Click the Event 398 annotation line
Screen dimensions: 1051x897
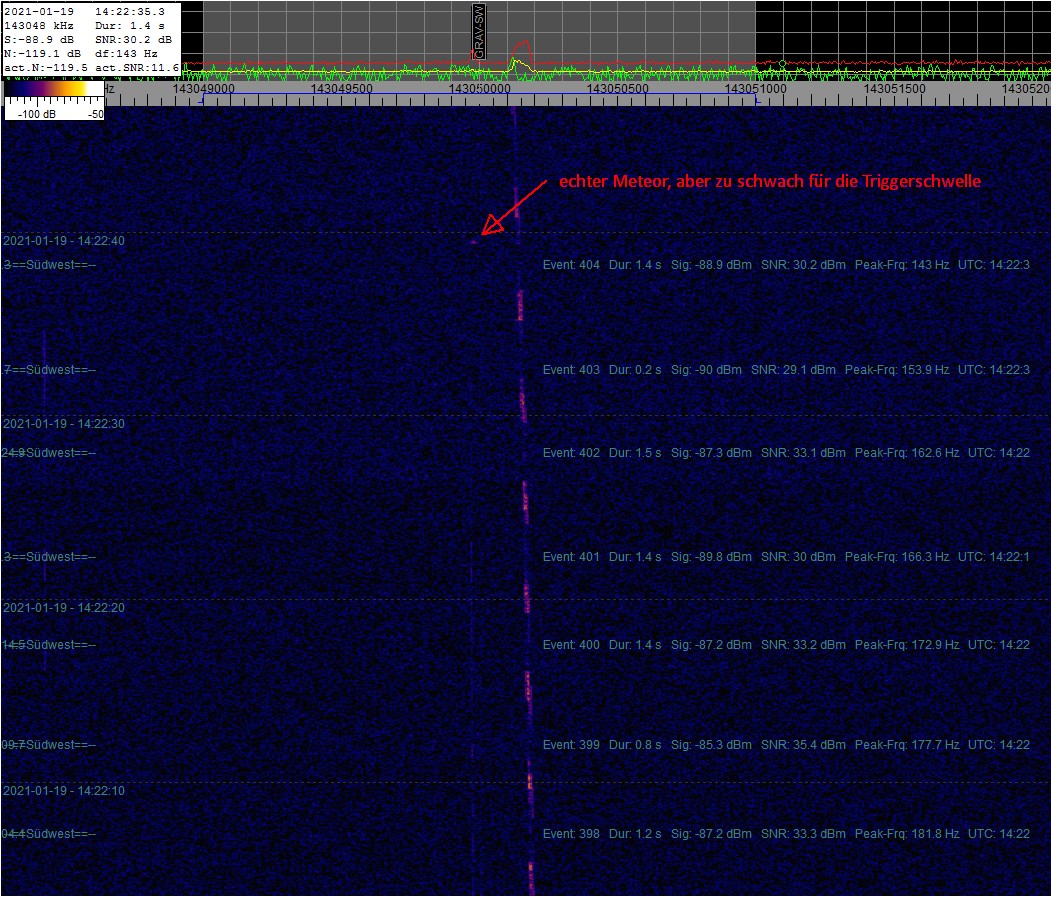pos(786,833)
